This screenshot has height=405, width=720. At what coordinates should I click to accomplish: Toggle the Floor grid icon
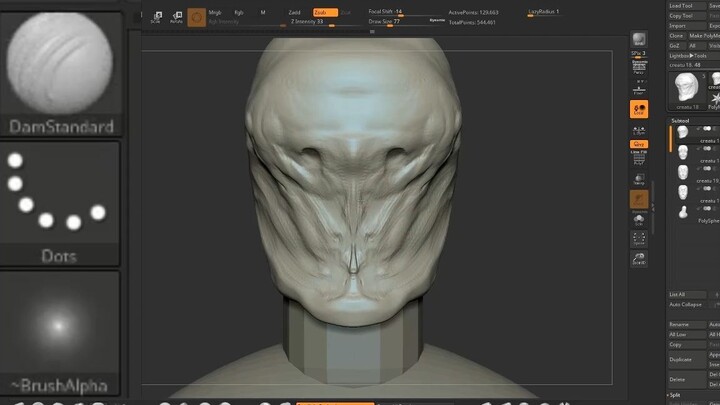[639, 88]
